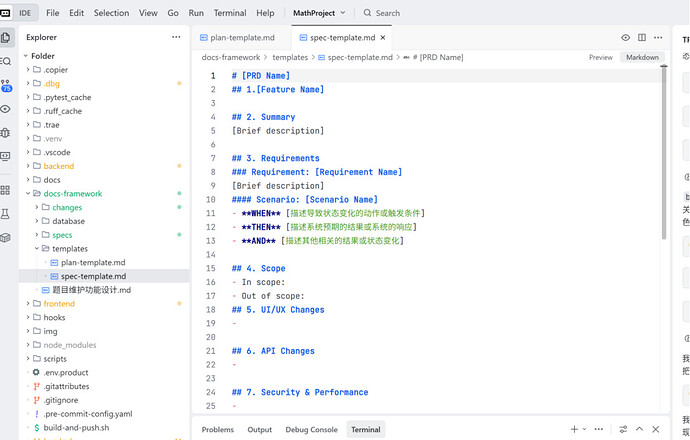Open the cube package icon in activity bar
The image size is (690, 440).
[5, 238]
